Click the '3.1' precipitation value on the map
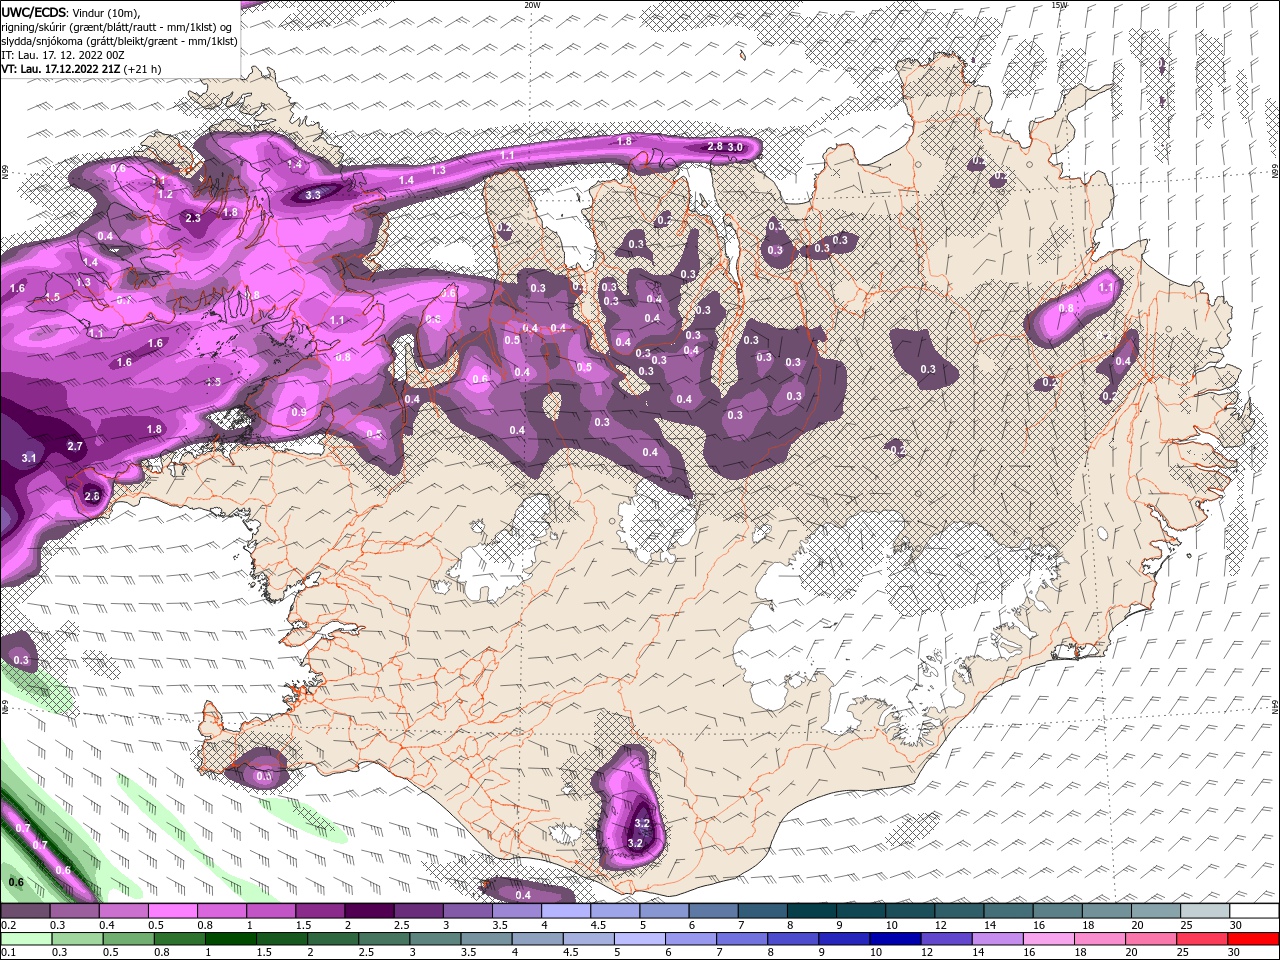This screenshot has width=1280, height=960. [29, 458]
